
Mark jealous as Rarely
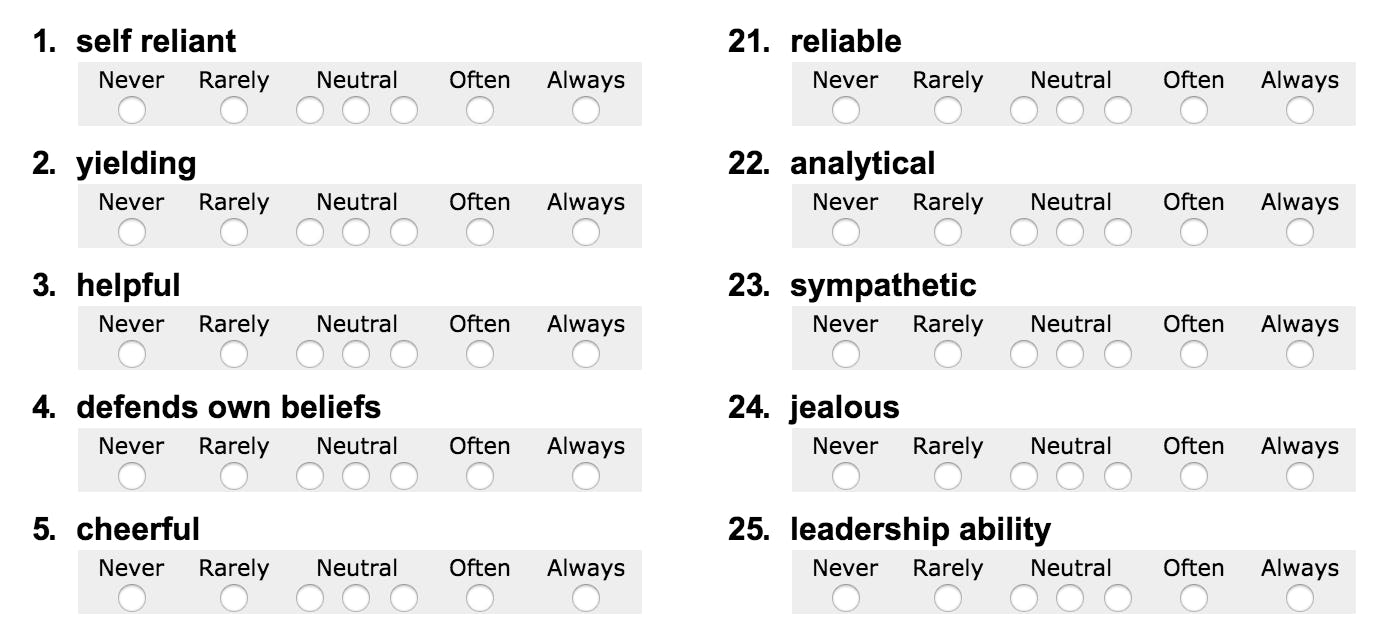click(948, 476)
